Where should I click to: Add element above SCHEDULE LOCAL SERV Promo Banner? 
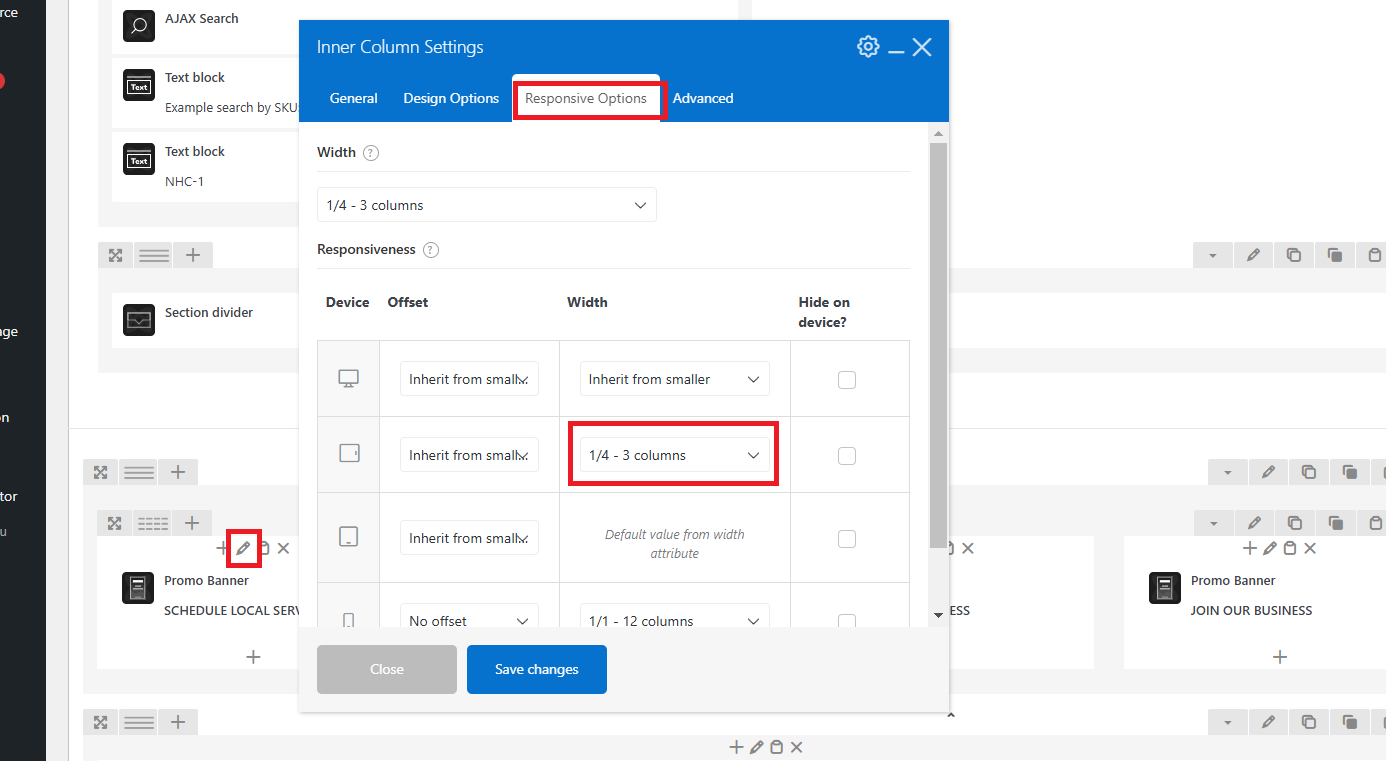pos(222,548)
